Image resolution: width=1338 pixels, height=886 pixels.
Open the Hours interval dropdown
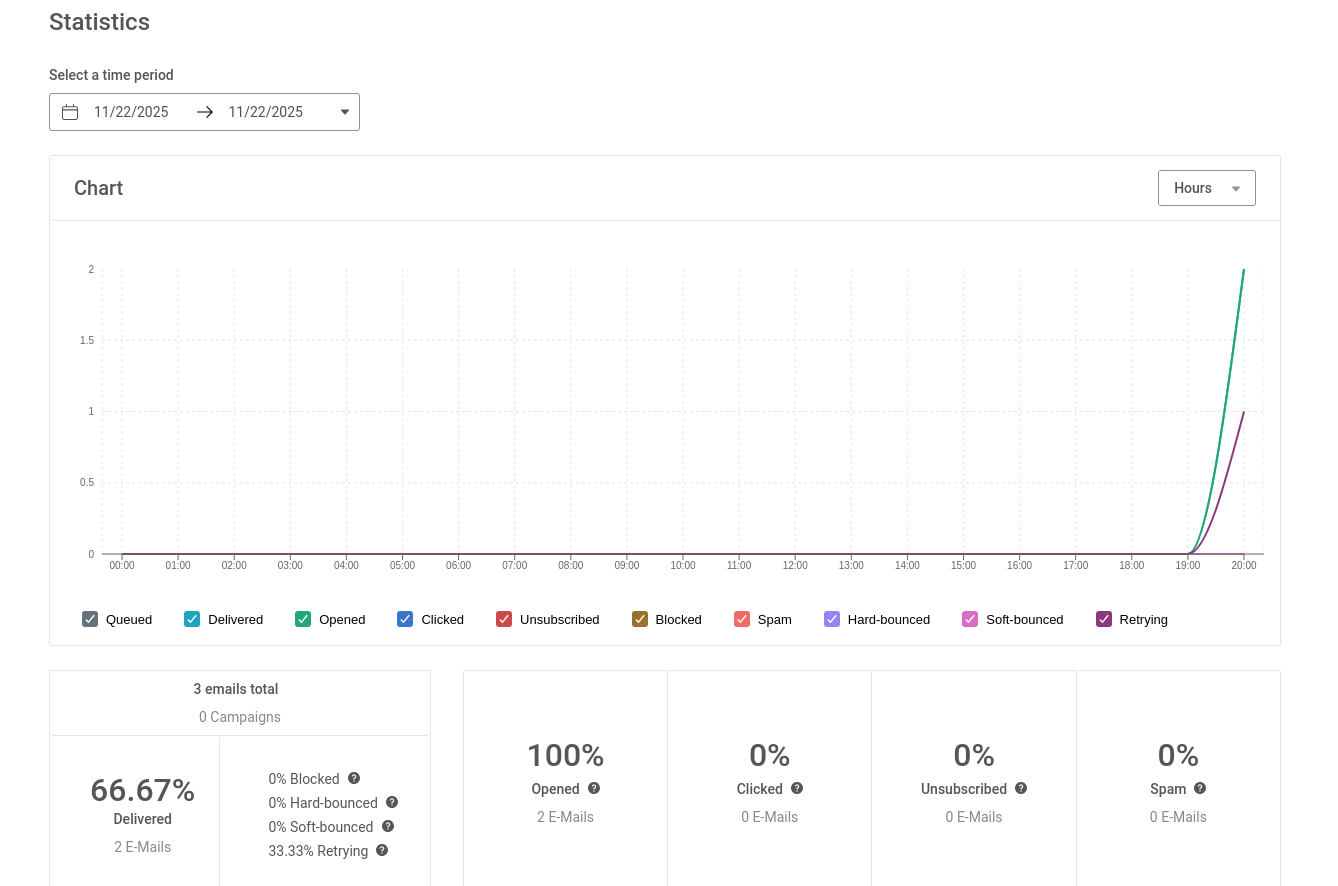point(1206,188)
